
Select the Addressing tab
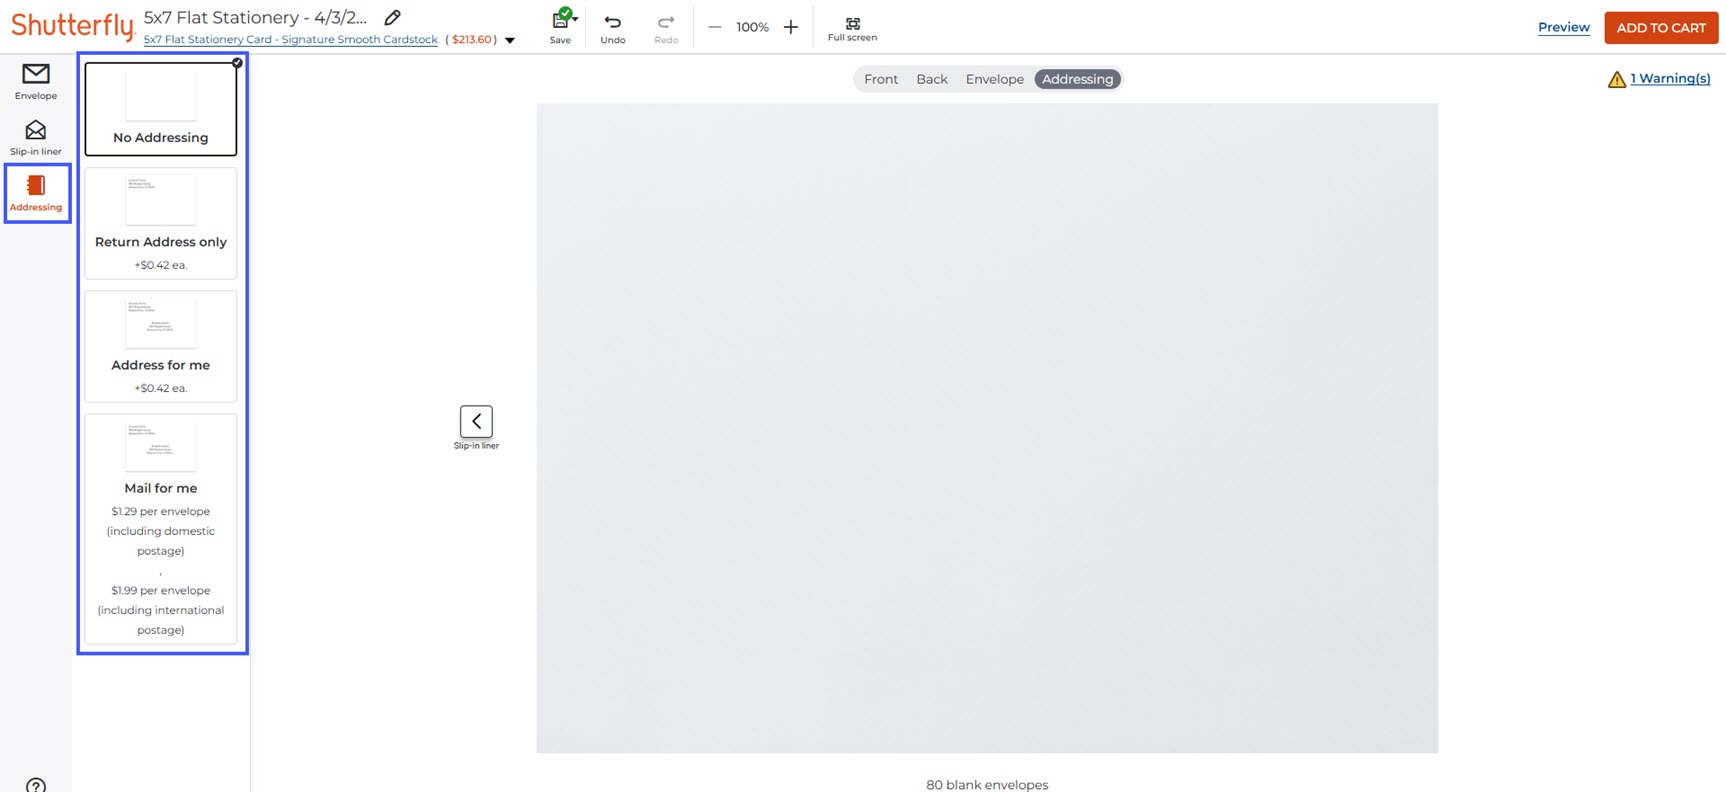coord(1078,79)
